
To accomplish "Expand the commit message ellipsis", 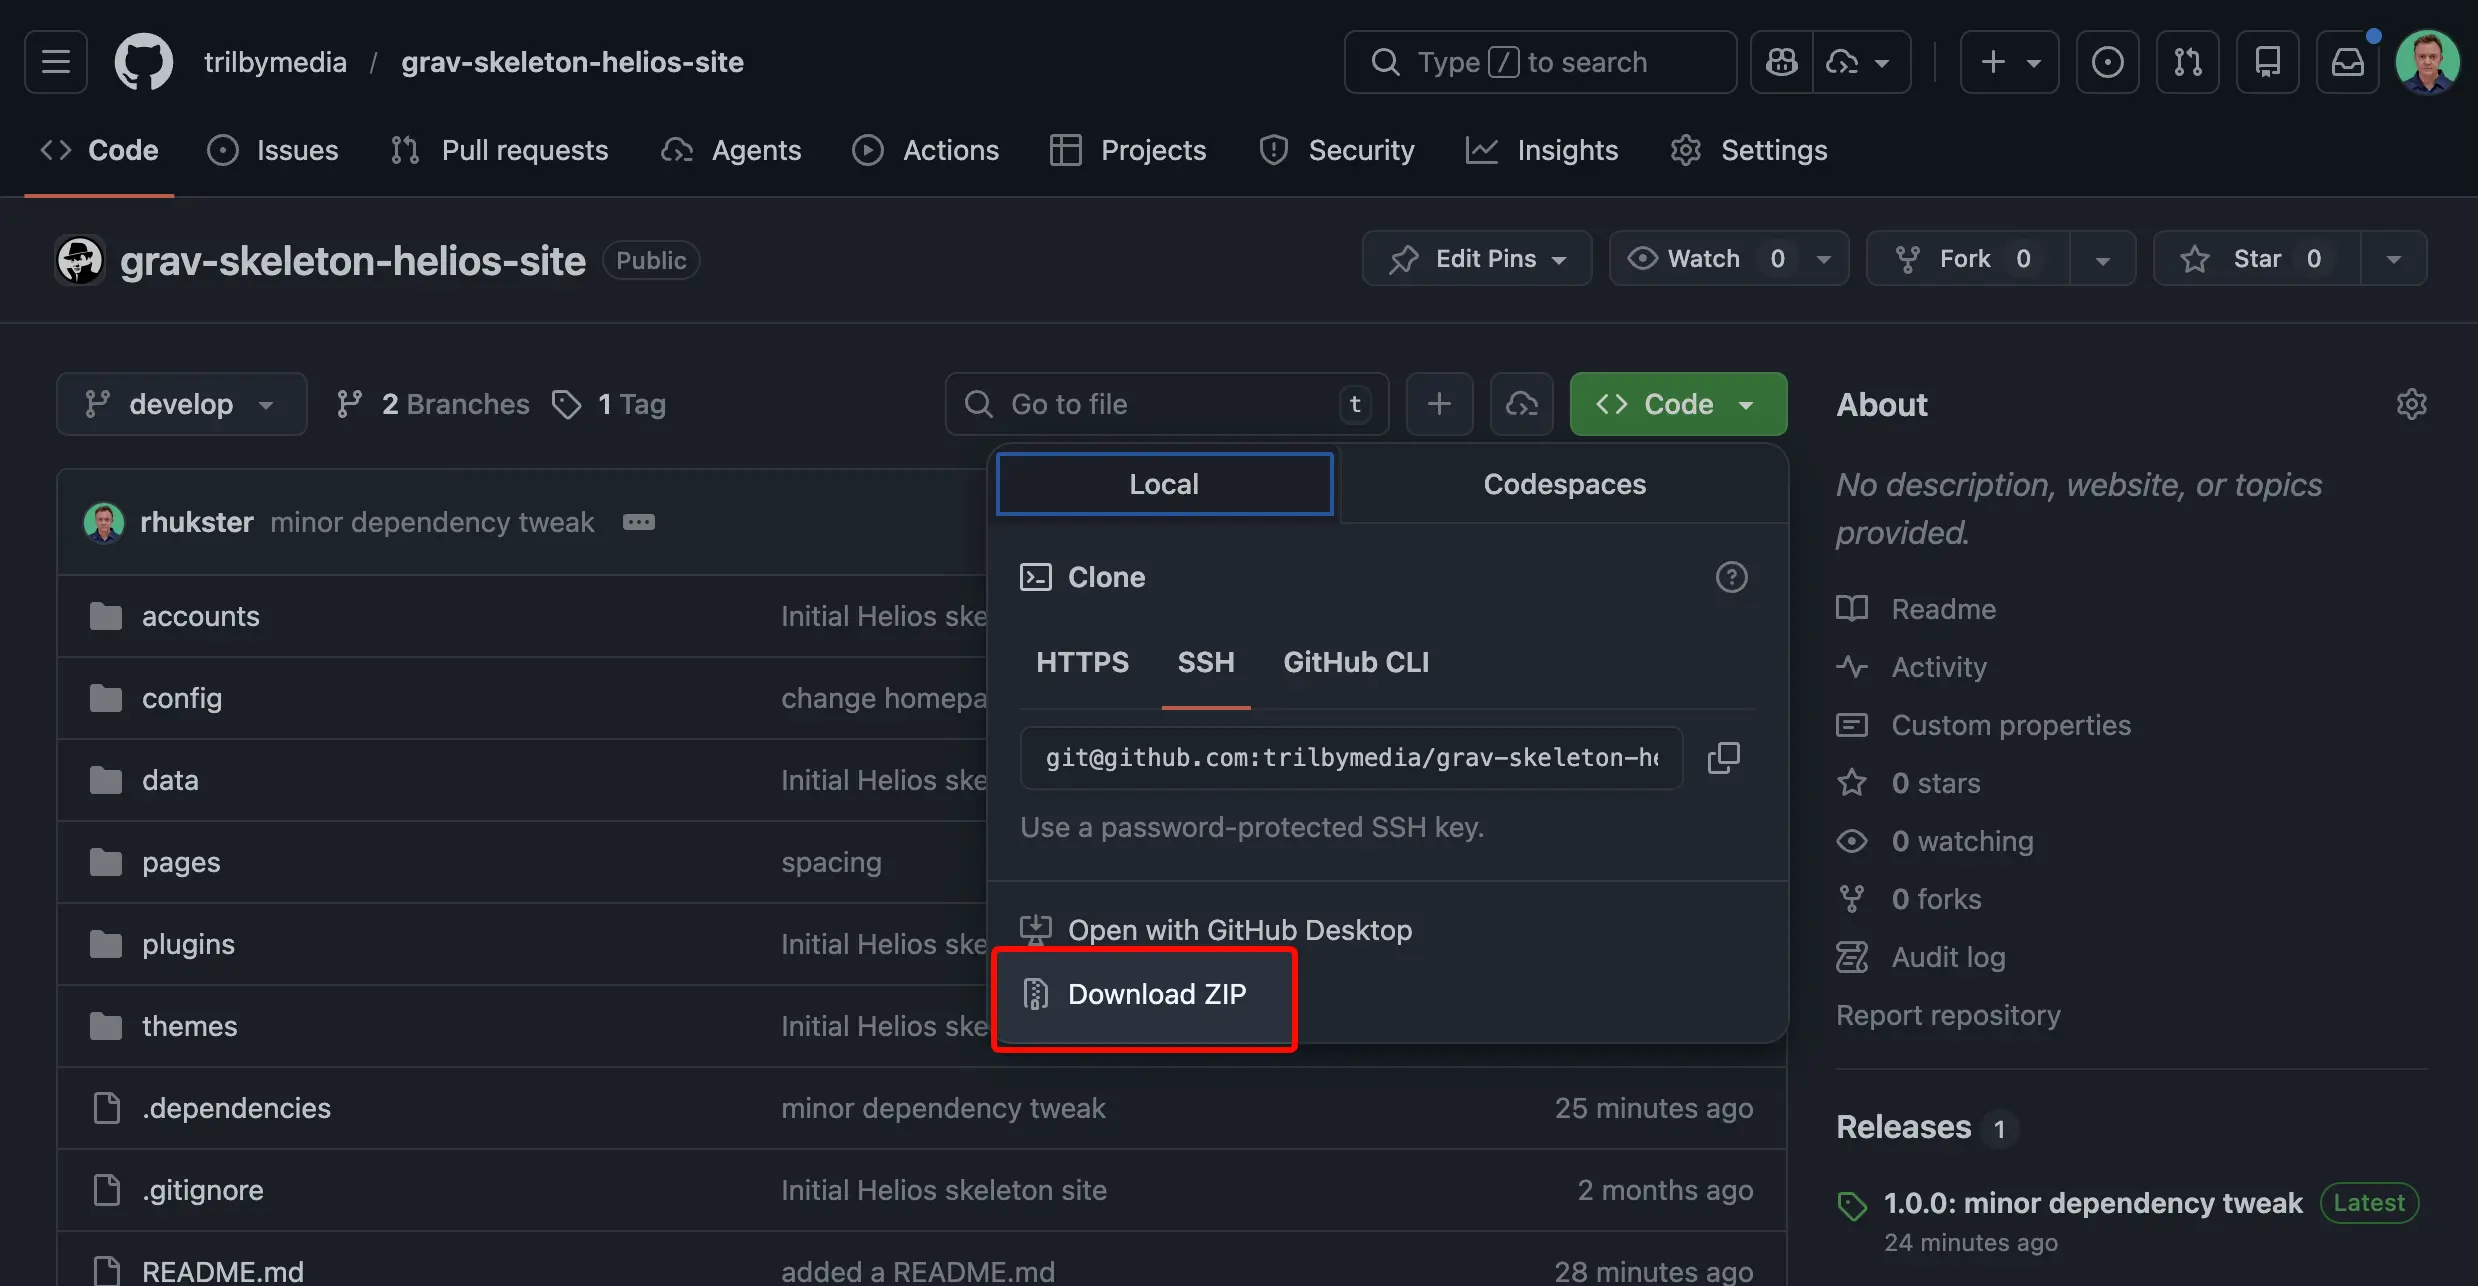I will 638,522.
